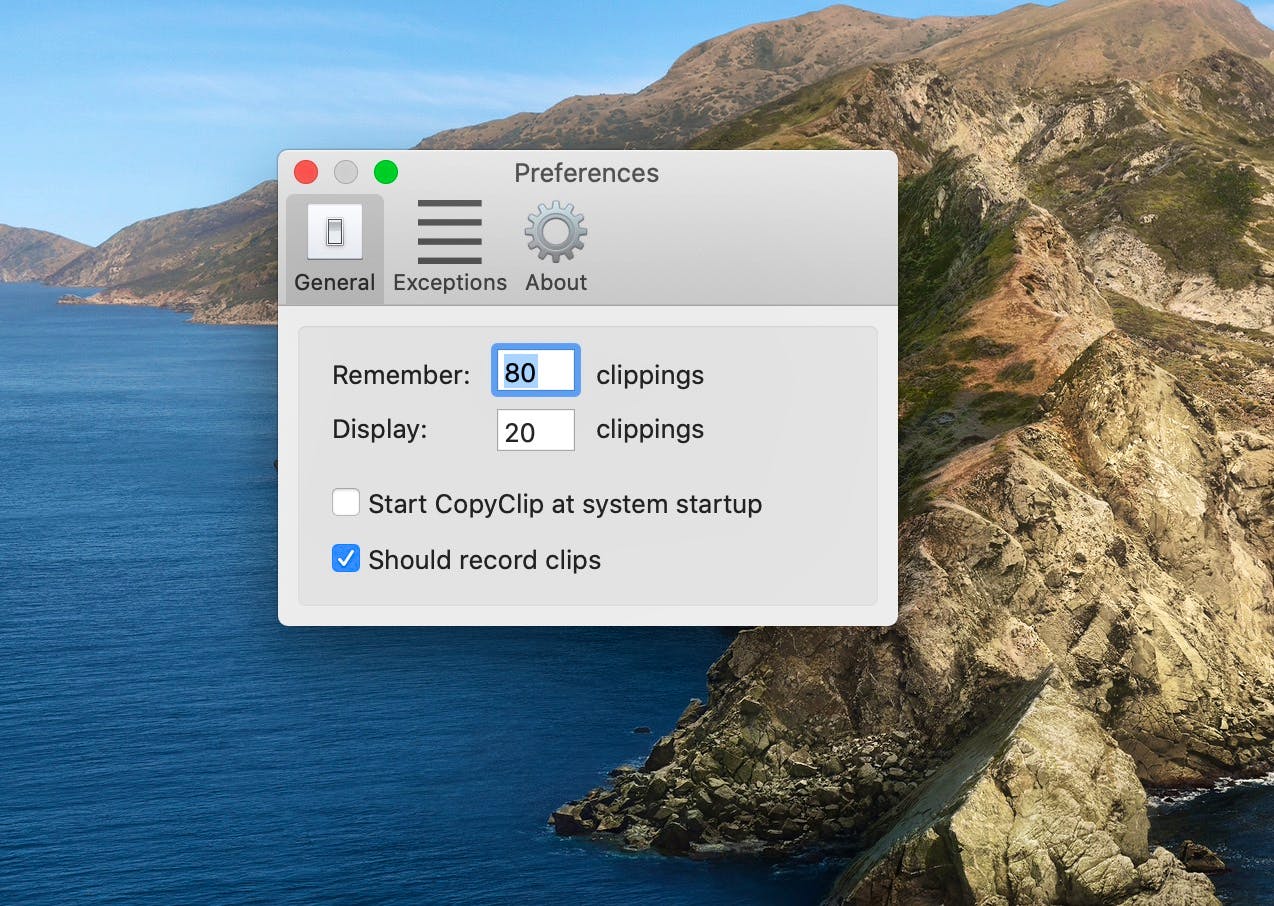The width and height of the screenshot is (1274, 906).
Task: Click the 'Remember:' label
Action: 400,375
